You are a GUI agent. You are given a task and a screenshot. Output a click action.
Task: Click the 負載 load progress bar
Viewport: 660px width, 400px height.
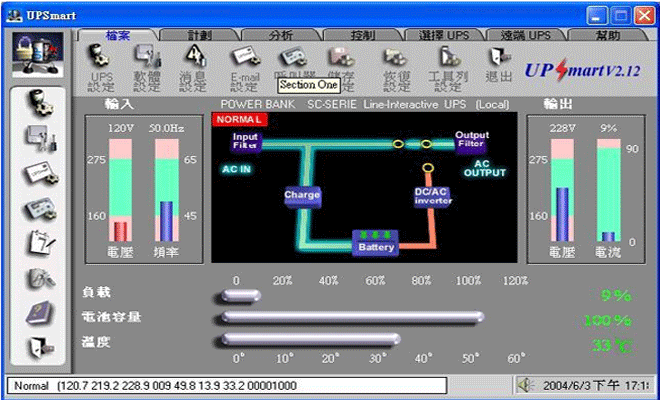241,296
